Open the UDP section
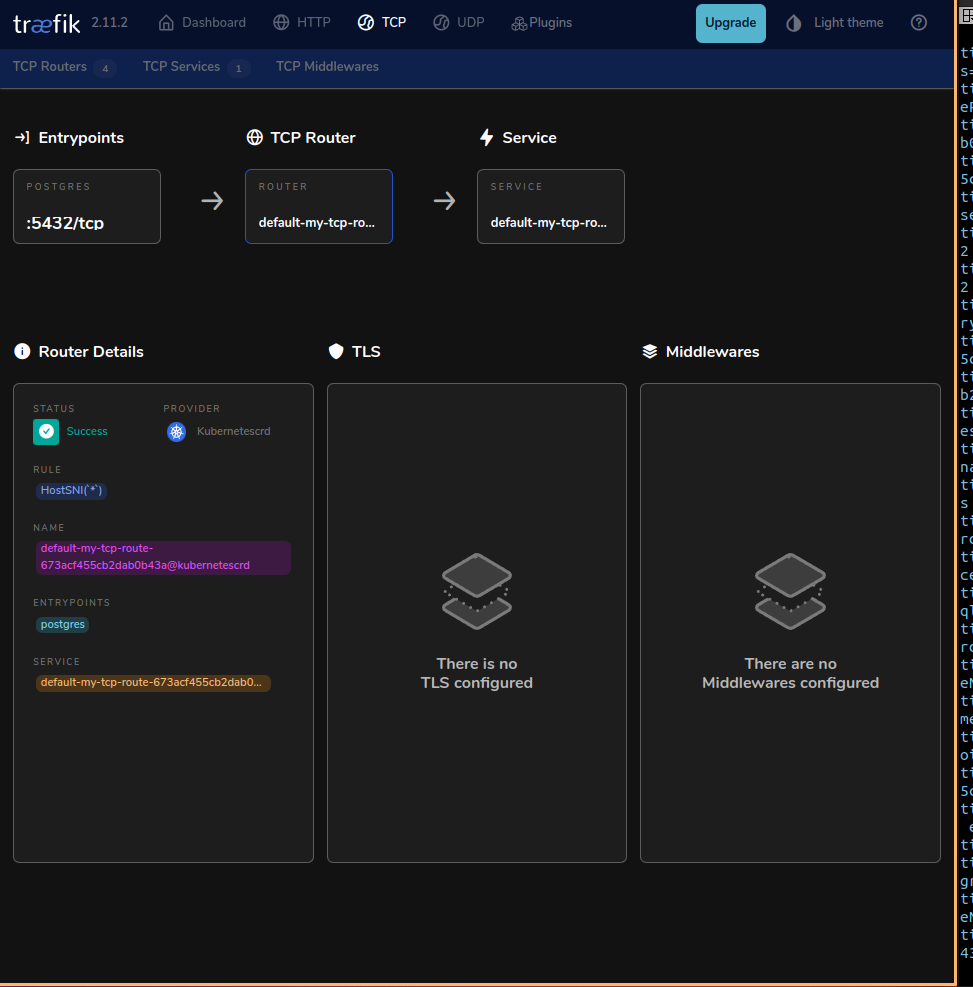This screenshot has height=987, width=973. pyautogui.click(x=459, y=22)
